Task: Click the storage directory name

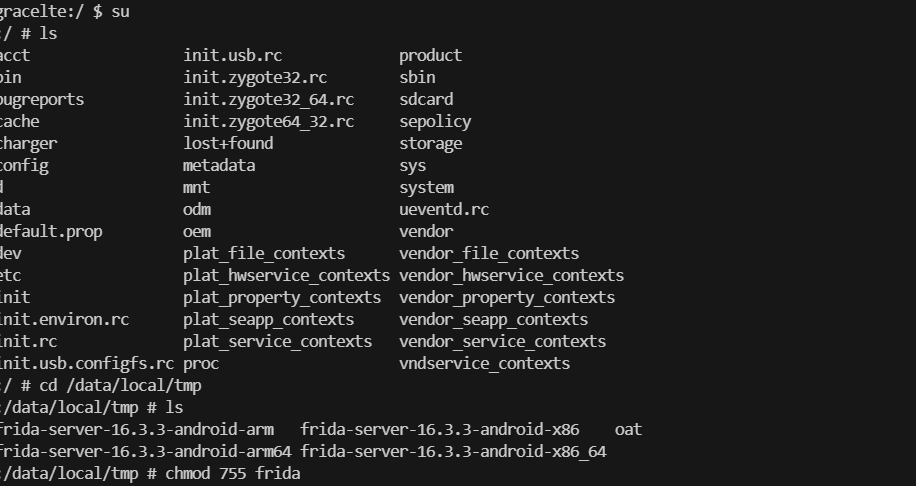Action: (x=430, y=143)
